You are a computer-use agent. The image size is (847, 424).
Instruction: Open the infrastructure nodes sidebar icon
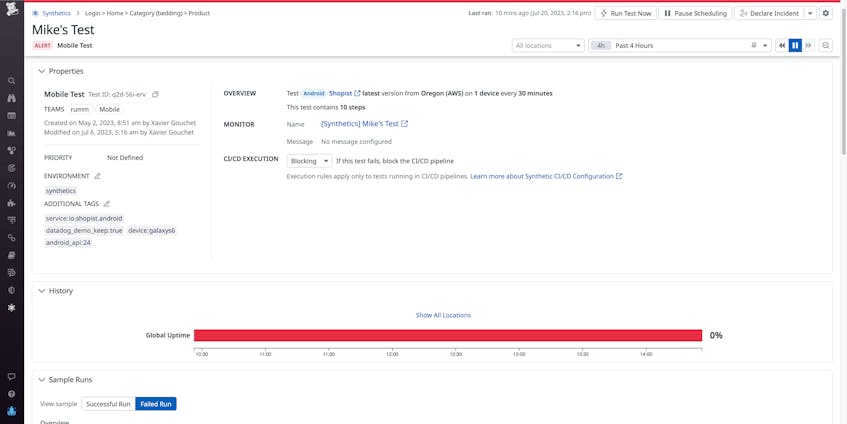11,150
